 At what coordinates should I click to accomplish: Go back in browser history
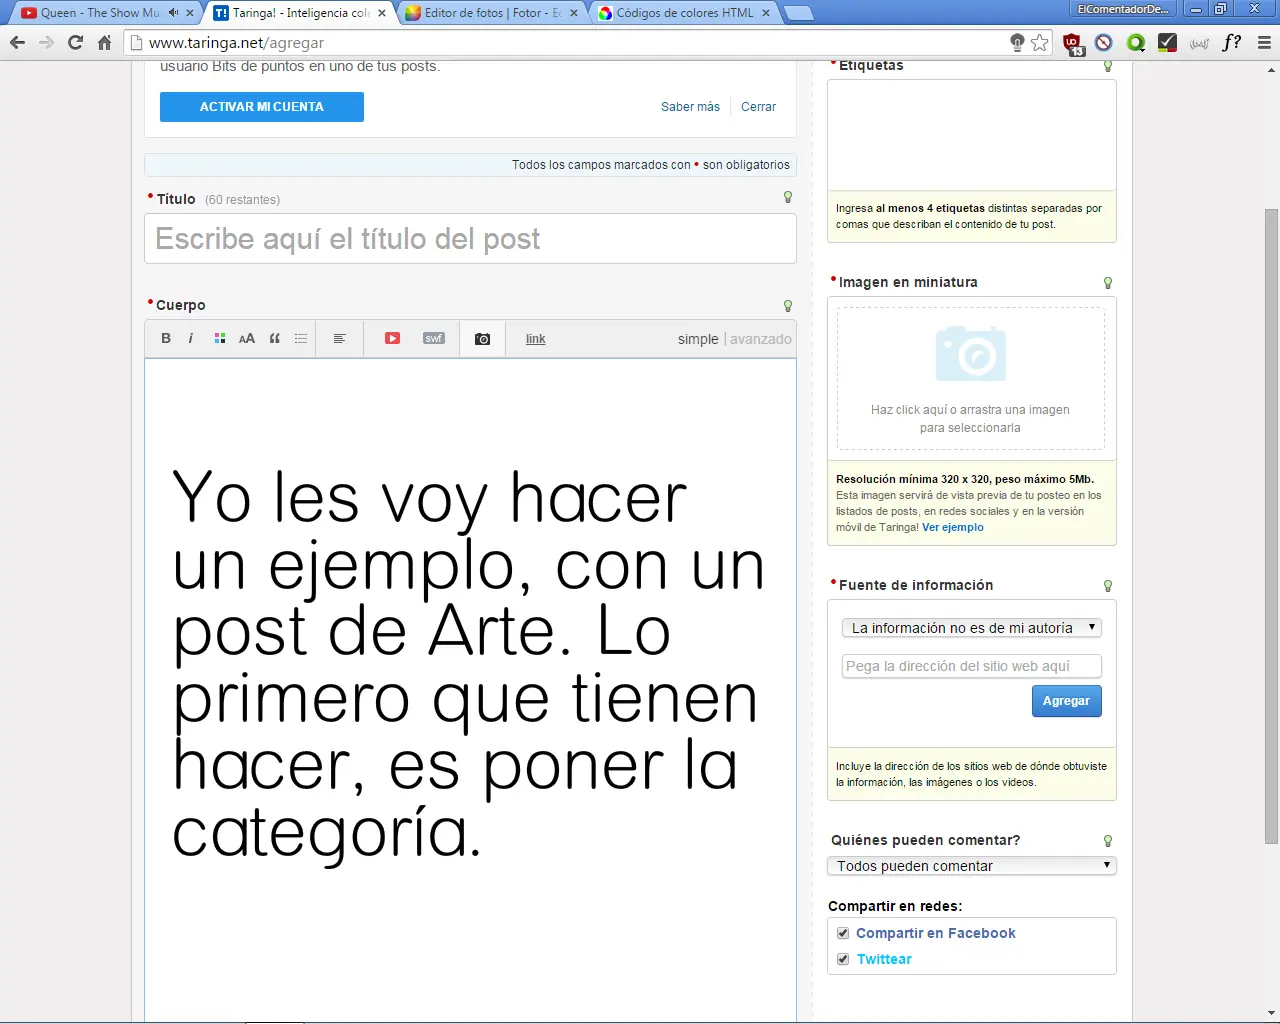[x=17, y=42]
